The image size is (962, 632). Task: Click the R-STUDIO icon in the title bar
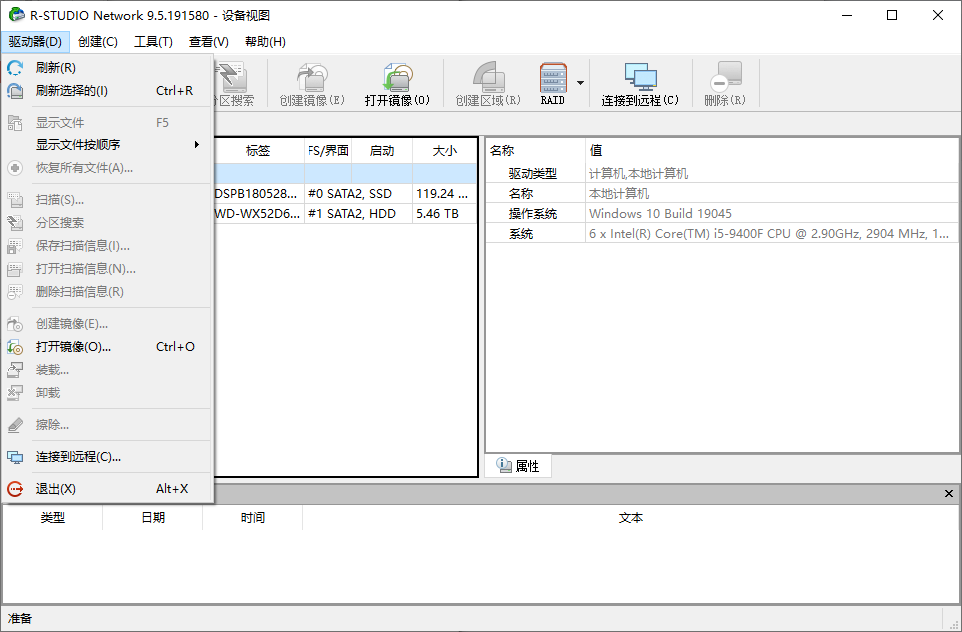click(x=14, y=15)
